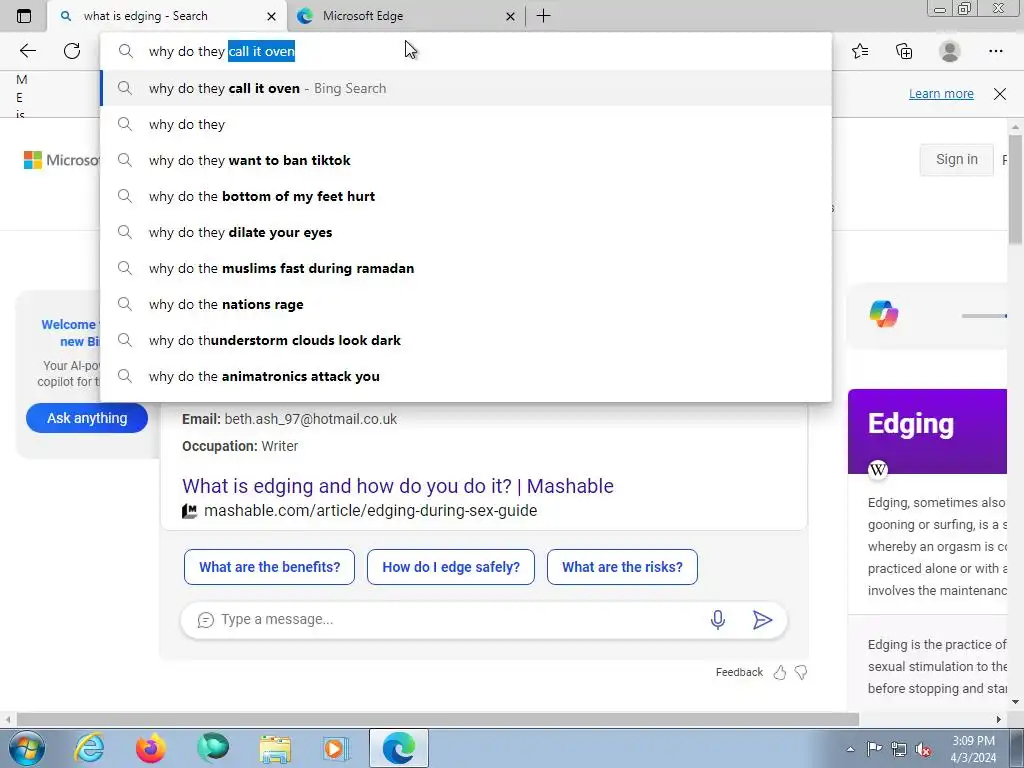Select the 'What are the benefits?' suggestion chip
Image resolution: width=1024 pixels, height=768 pixels.
269,567
